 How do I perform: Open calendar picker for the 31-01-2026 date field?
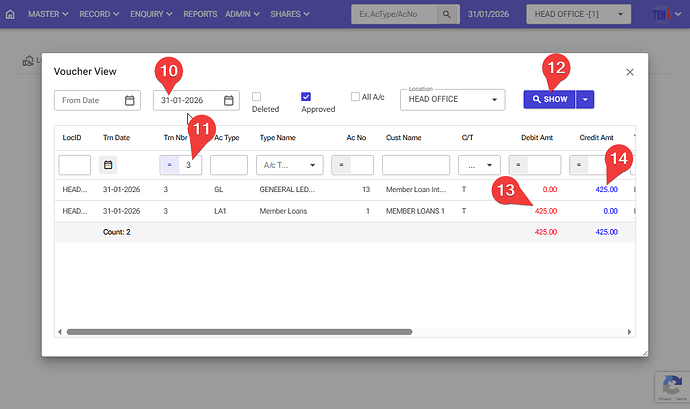pos(229,100)
